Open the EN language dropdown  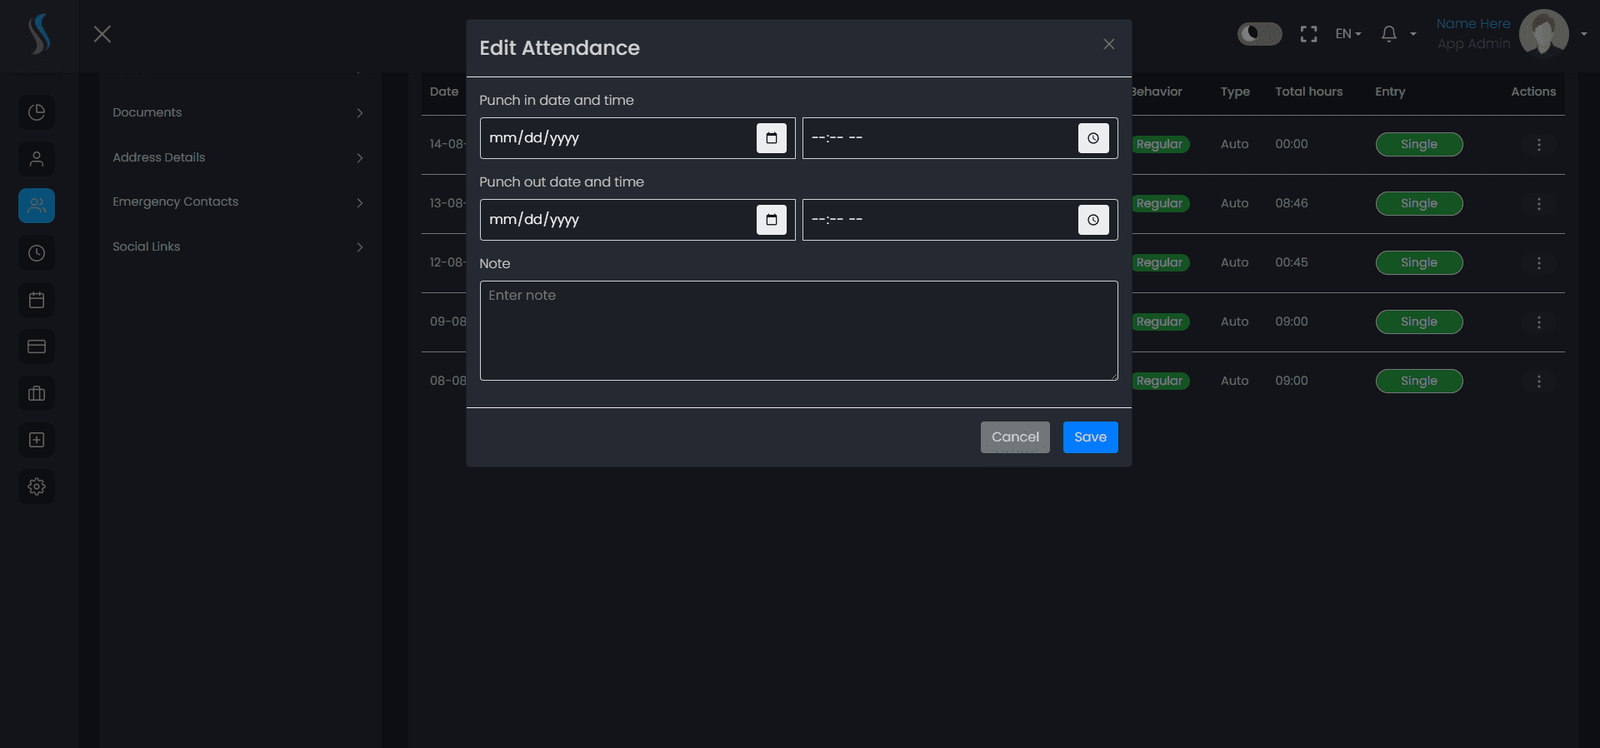1348,34
